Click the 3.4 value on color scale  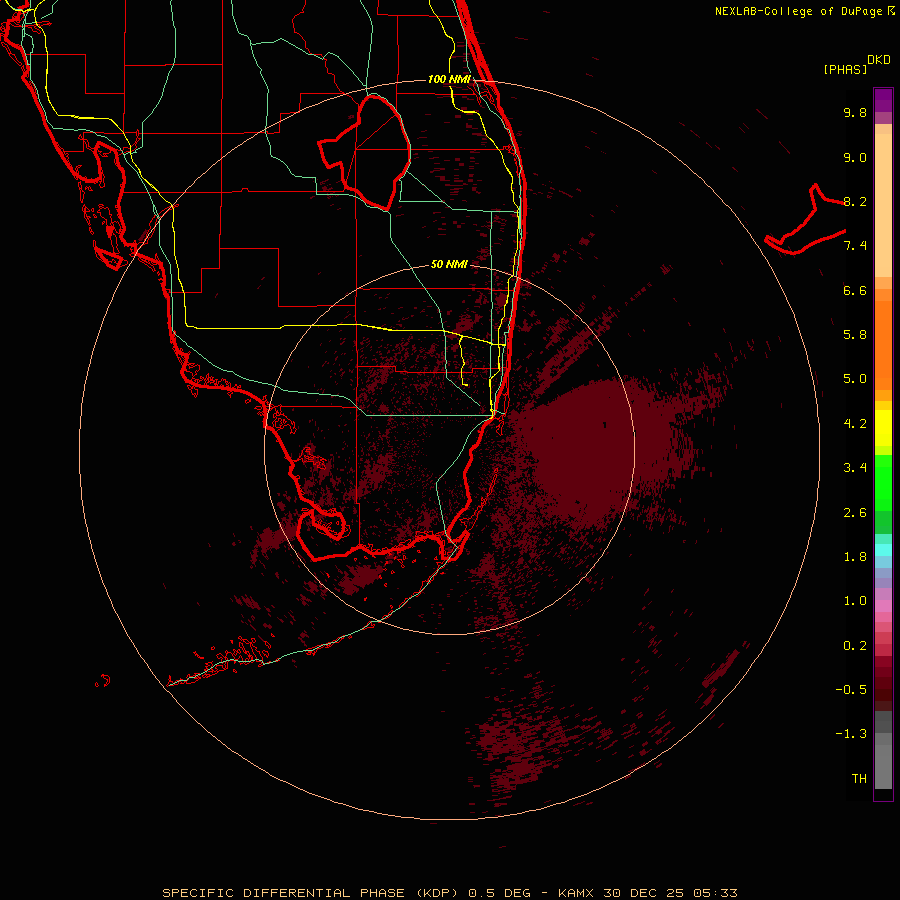pyautogui.click(x=855, y=468)
